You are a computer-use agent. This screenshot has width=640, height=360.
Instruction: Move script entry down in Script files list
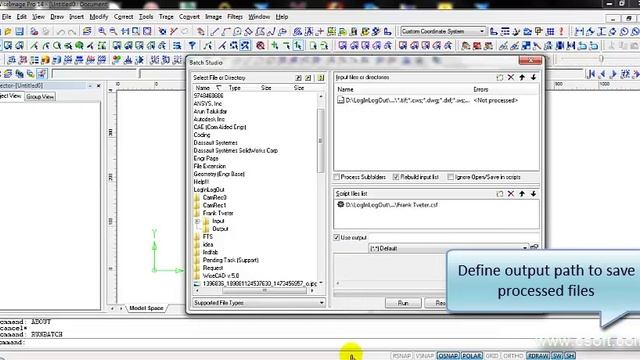click(x=533, y=194)
